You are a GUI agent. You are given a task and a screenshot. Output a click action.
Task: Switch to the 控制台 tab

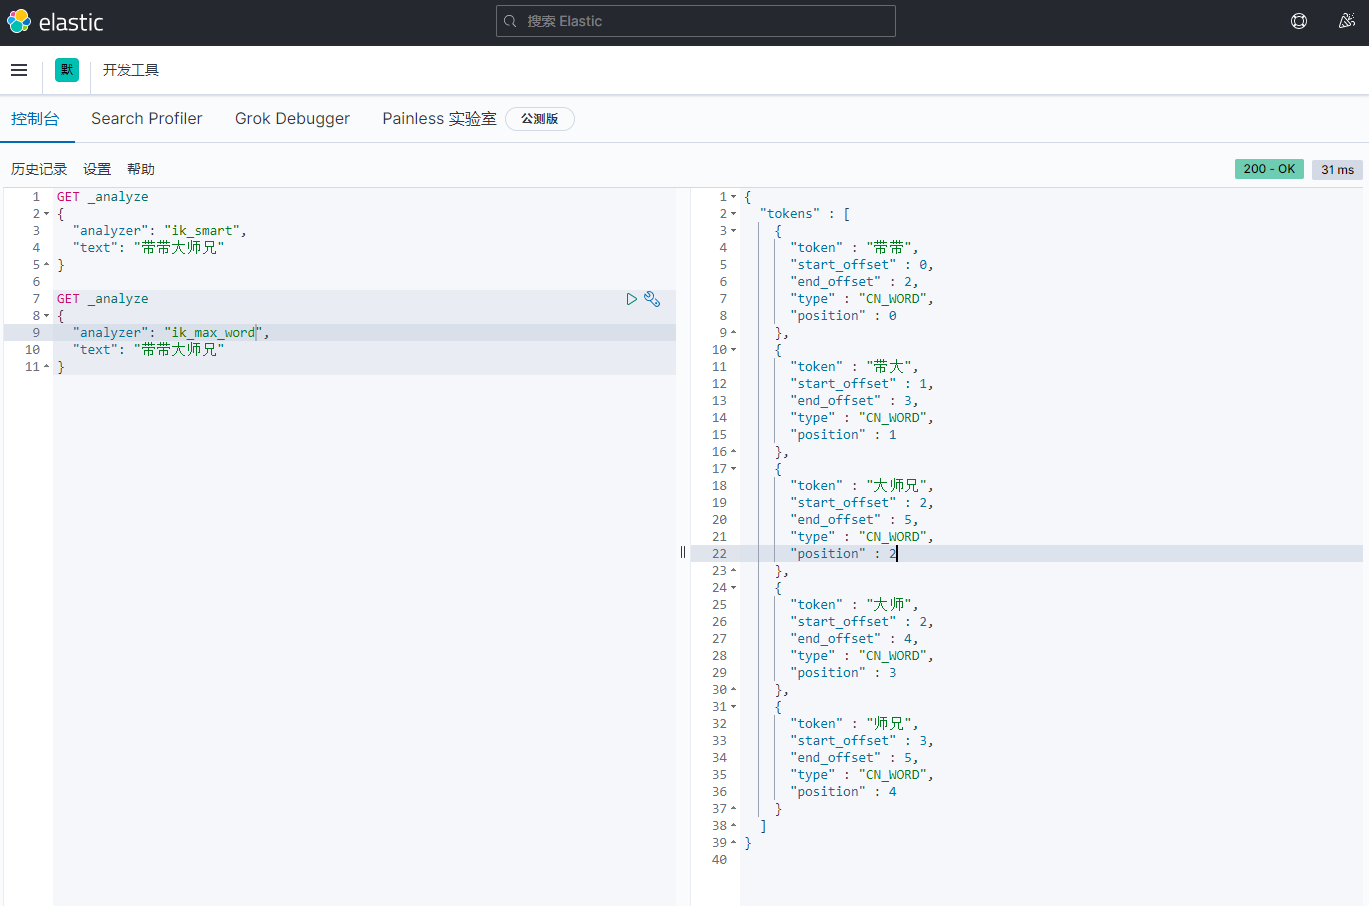tap(35, 118)
